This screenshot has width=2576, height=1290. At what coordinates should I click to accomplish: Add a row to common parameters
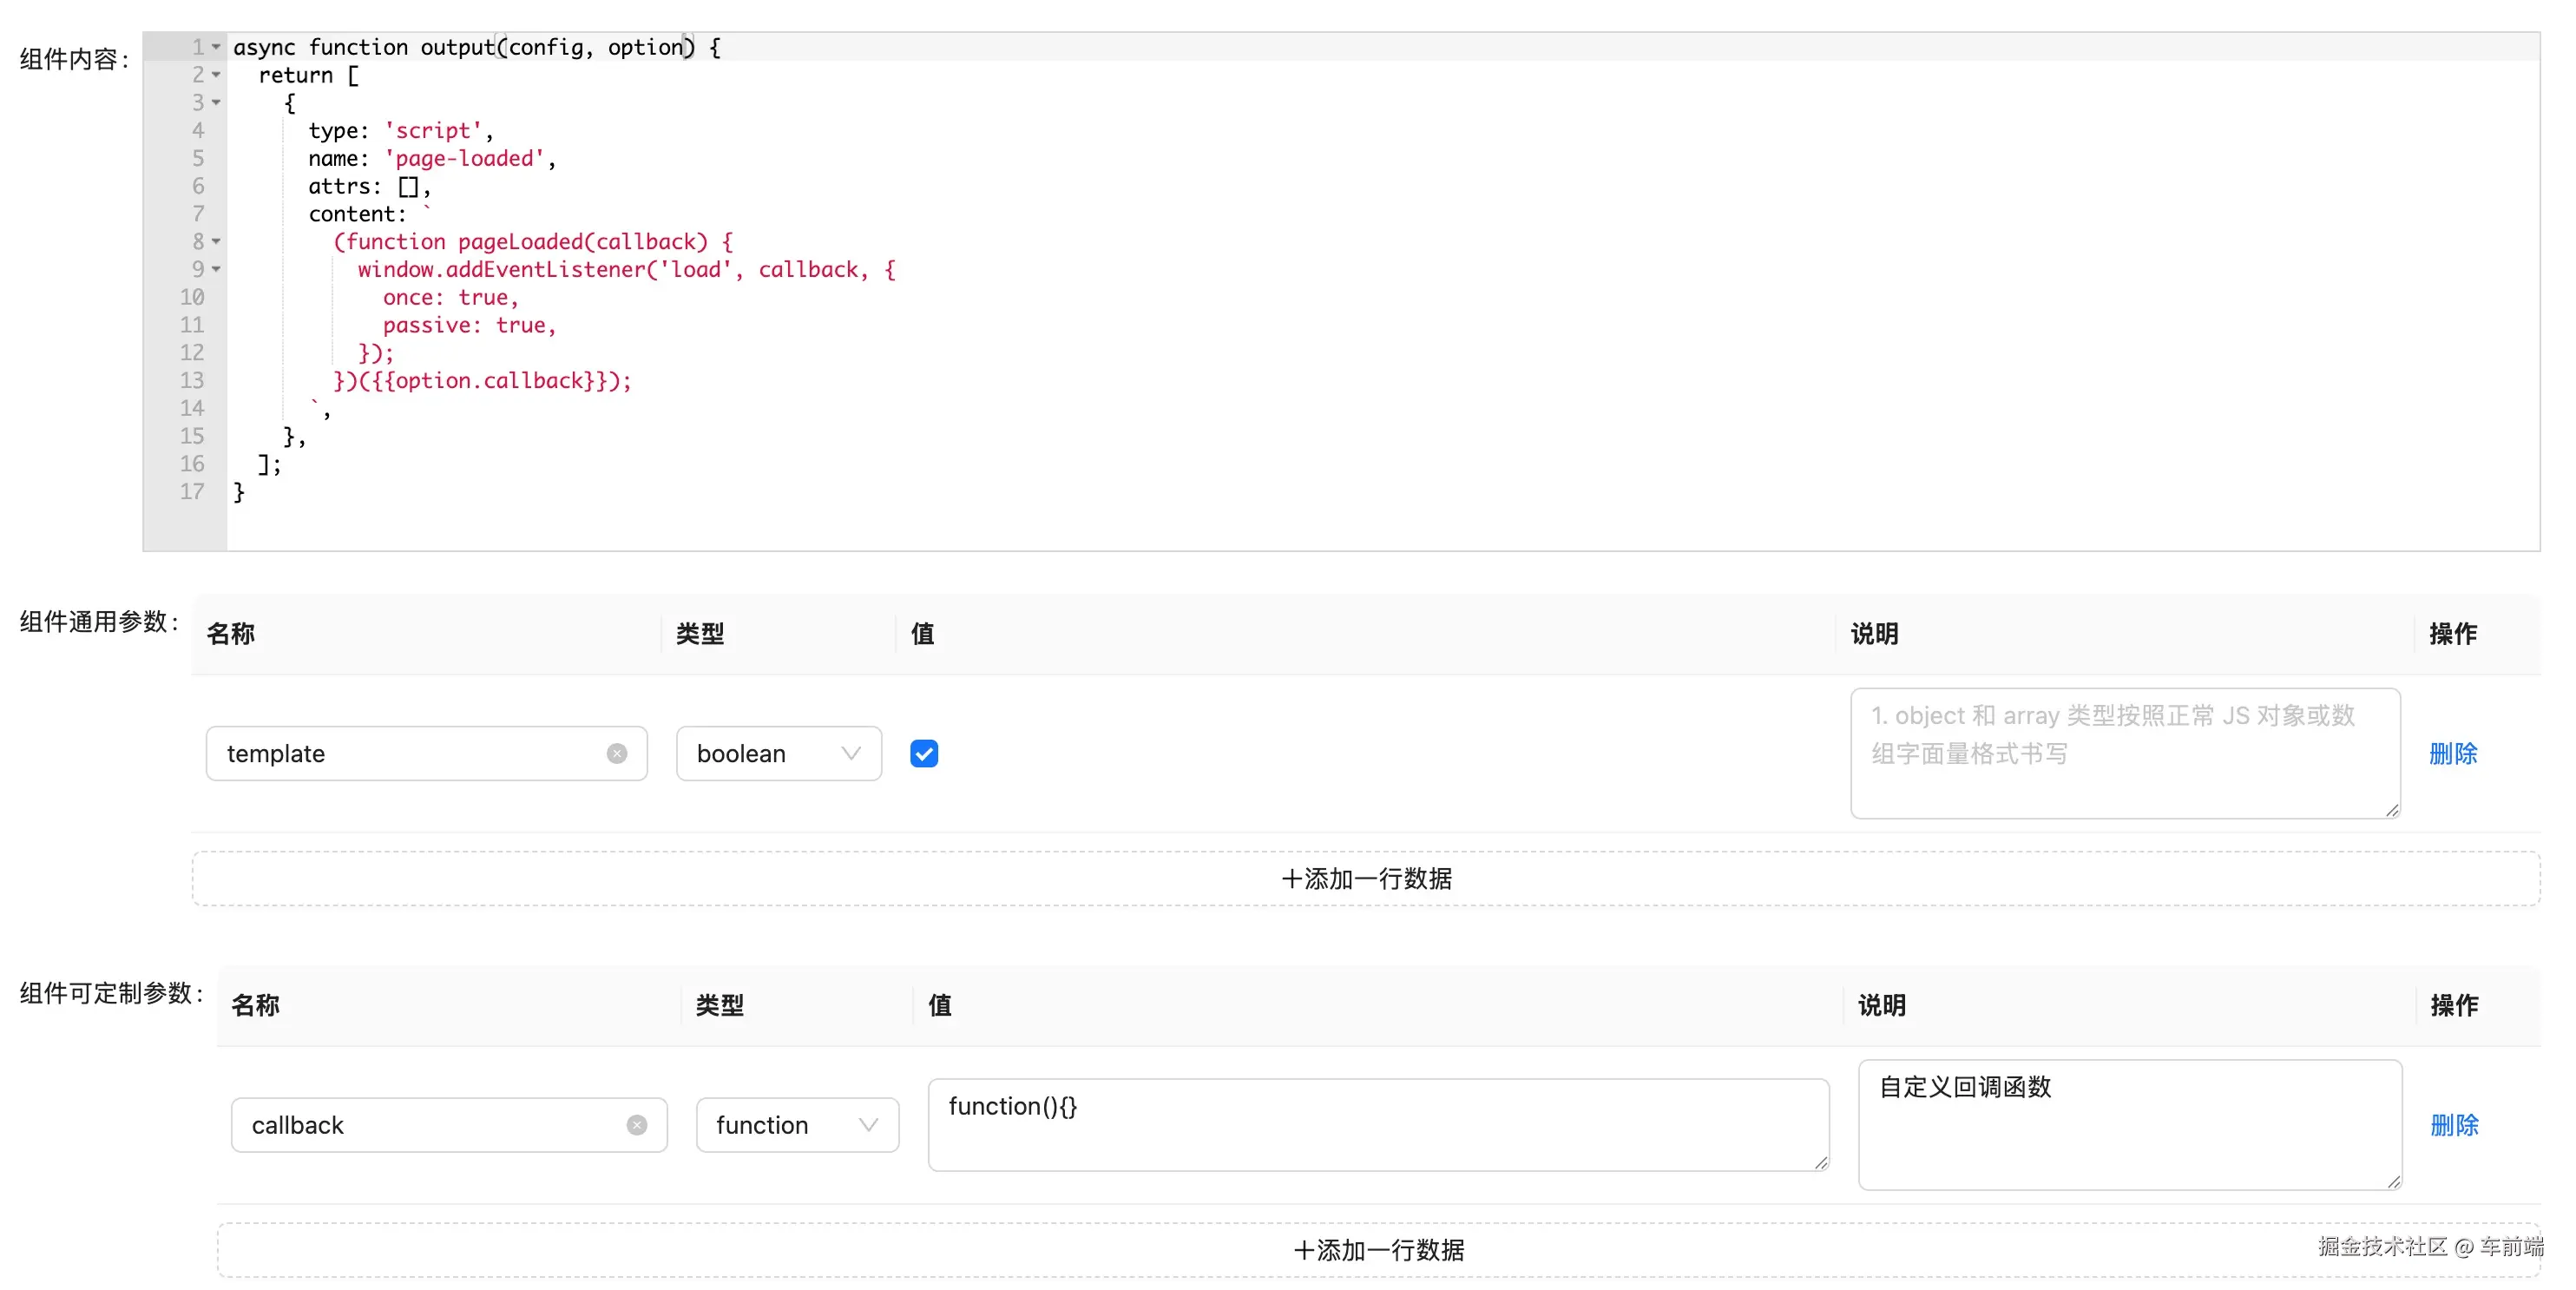[1365, 878]
